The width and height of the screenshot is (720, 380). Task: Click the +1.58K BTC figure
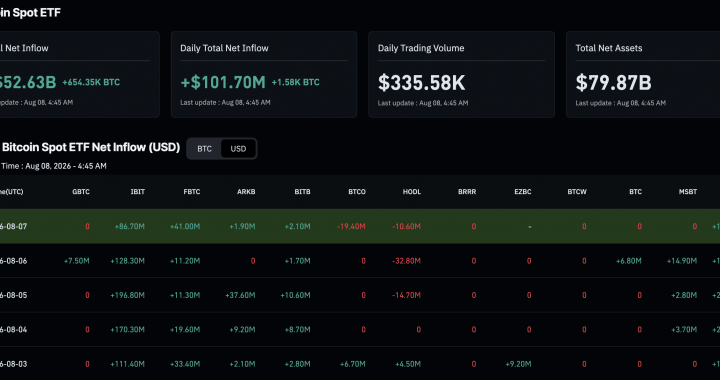(295, 83)
